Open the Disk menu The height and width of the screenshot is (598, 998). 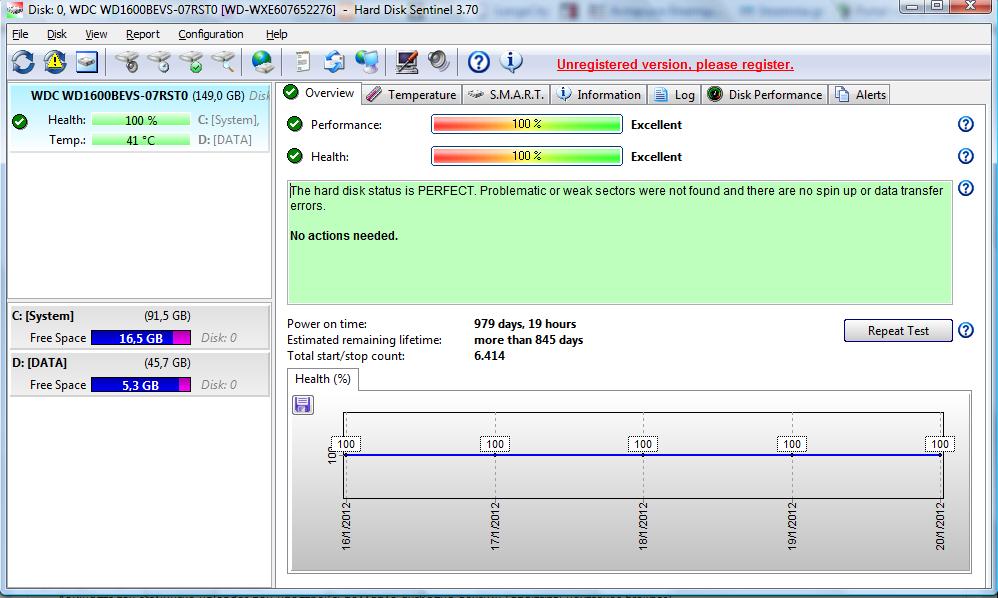pyautogui.click(x=57, y=34)
